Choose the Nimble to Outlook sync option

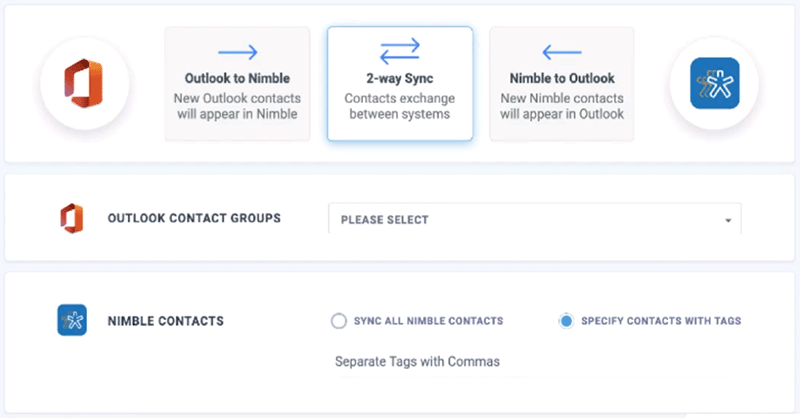coord(562,84)
